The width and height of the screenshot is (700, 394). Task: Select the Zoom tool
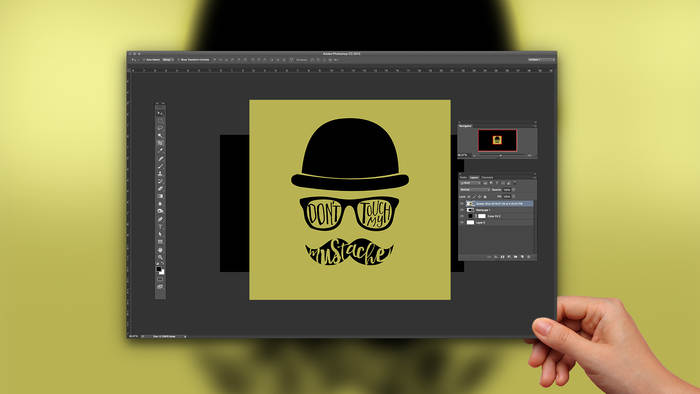(x=160, y=257)
